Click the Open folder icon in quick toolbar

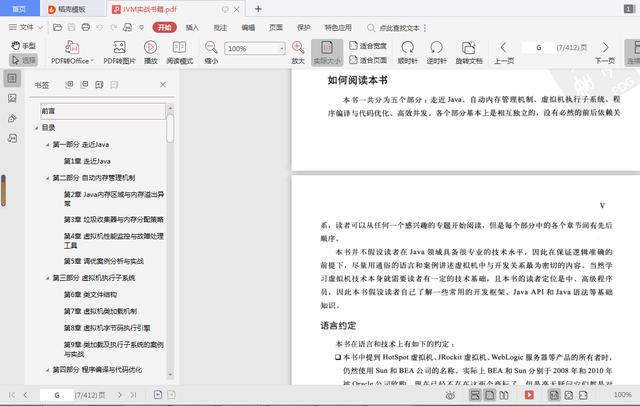(x=58, y=27)
